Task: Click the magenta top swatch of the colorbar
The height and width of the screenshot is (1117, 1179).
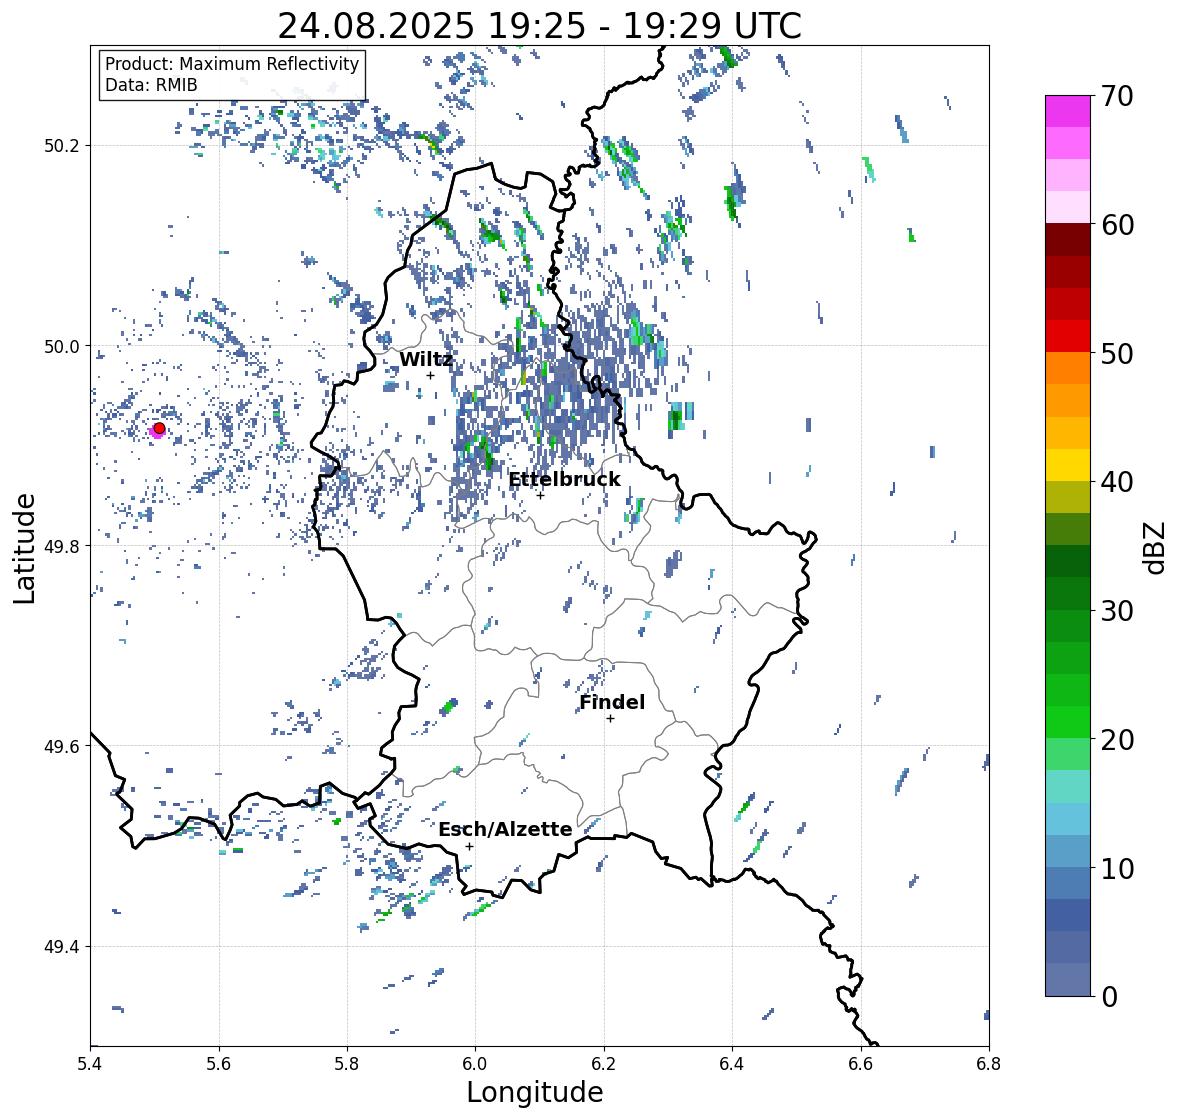Action: pyautogui.click(x=1068, y=111)
